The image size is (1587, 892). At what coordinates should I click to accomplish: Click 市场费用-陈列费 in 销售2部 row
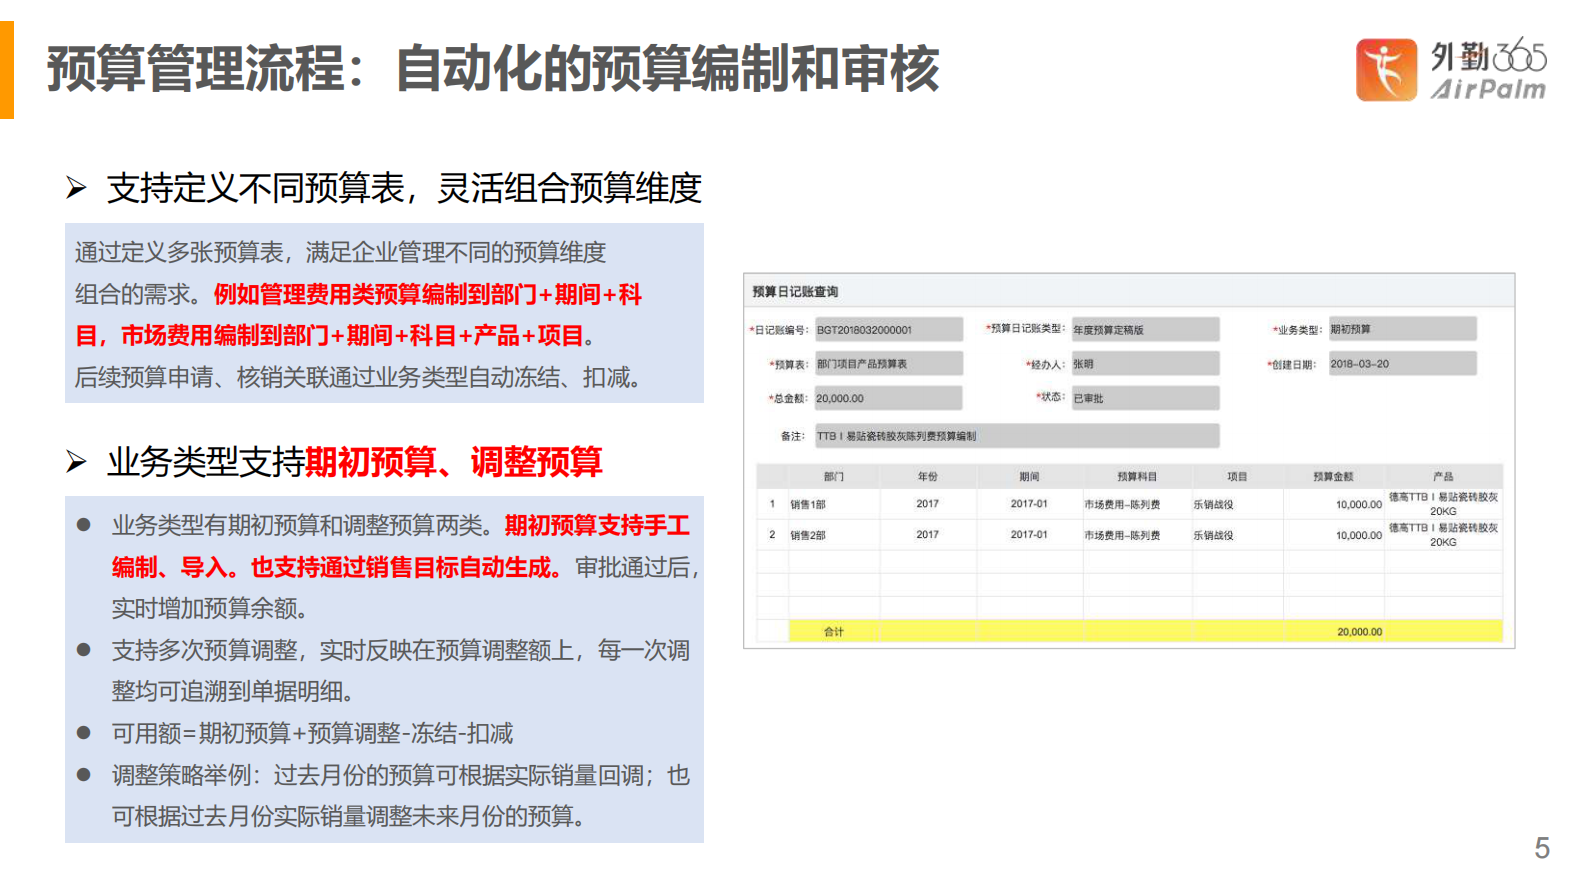click(x=1122, y=535)
